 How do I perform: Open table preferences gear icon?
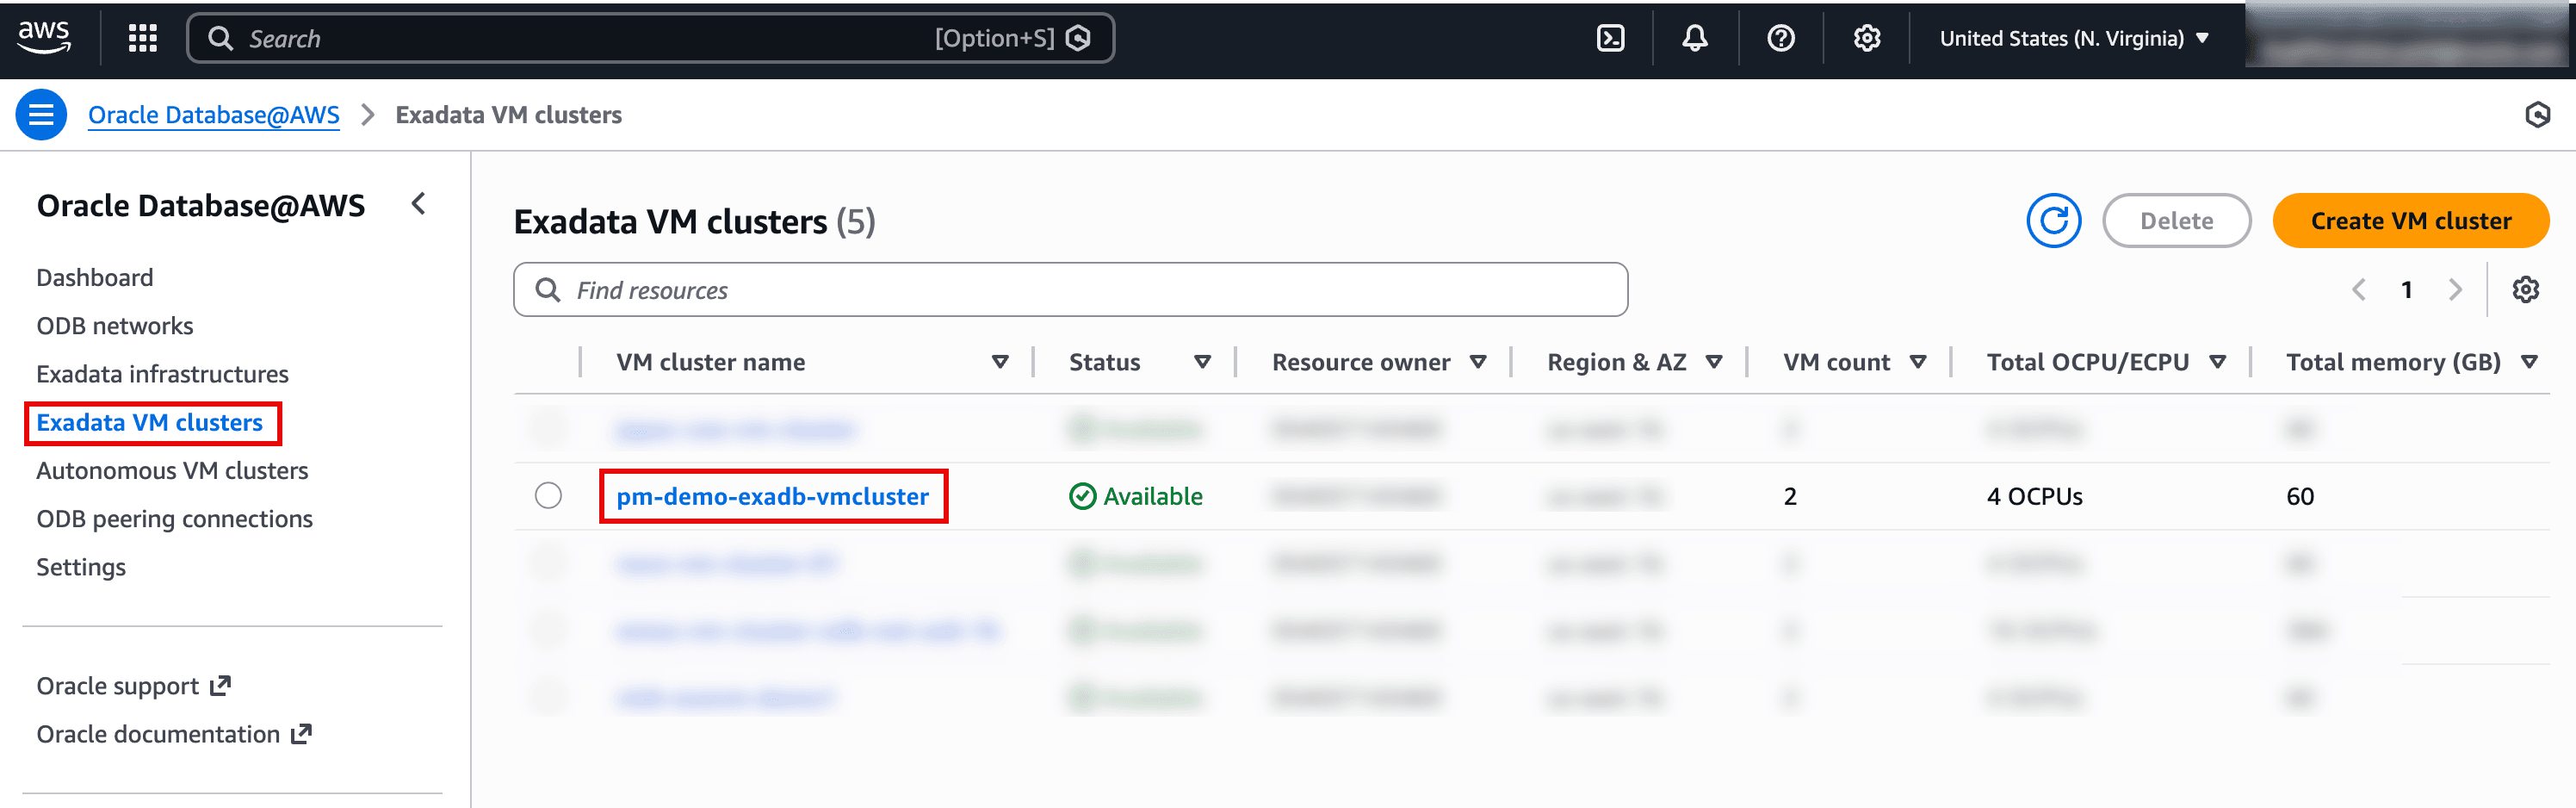point(2526,290)
